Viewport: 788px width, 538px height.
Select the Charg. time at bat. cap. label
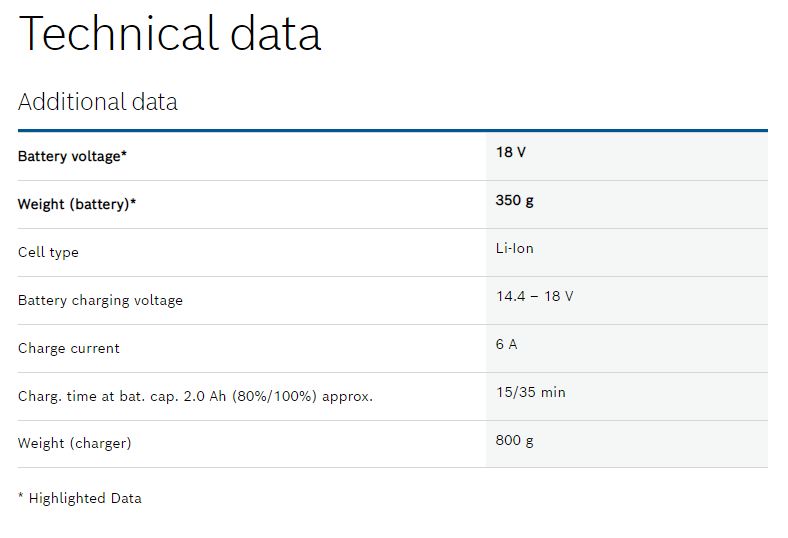tap(195, 396)
